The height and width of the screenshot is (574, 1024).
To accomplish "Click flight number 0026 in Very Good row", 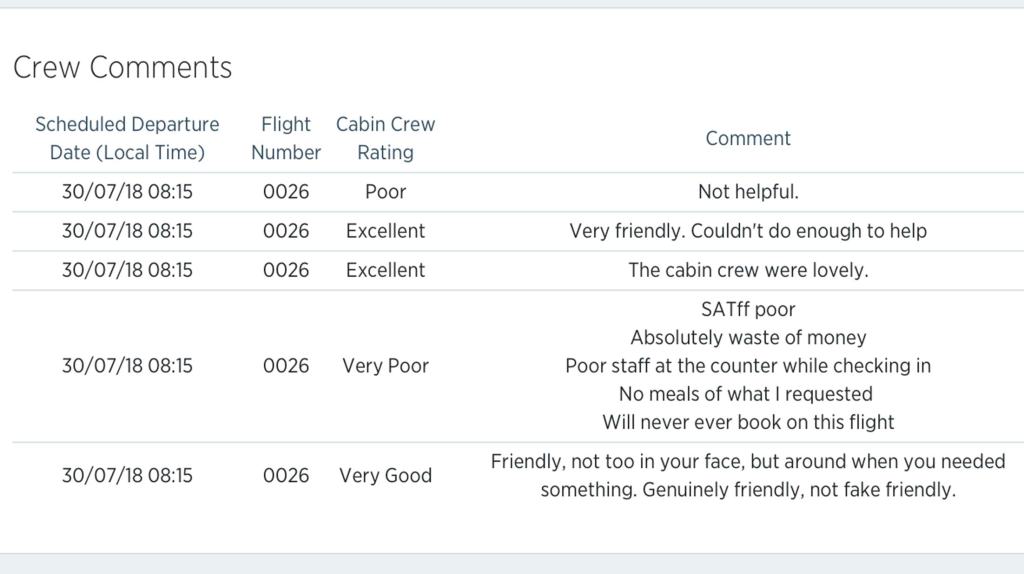I will [x=286, y=476].
